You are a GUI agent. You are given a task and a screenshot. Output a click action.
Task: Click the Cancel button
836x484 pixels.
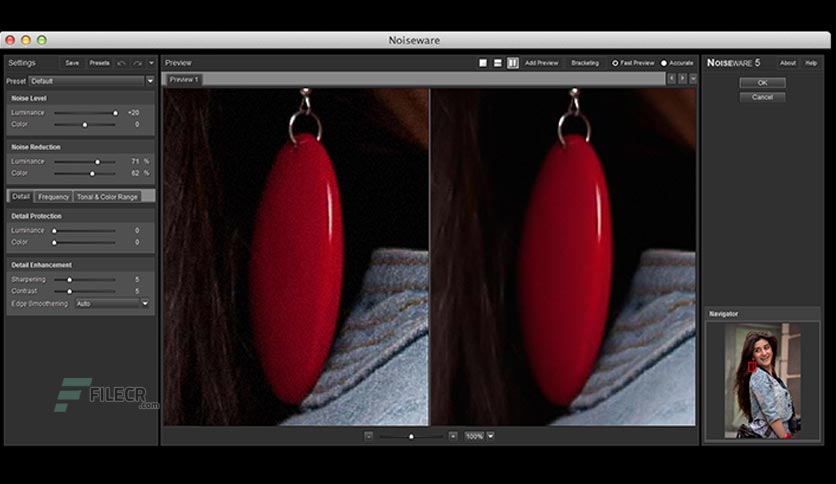762,97
